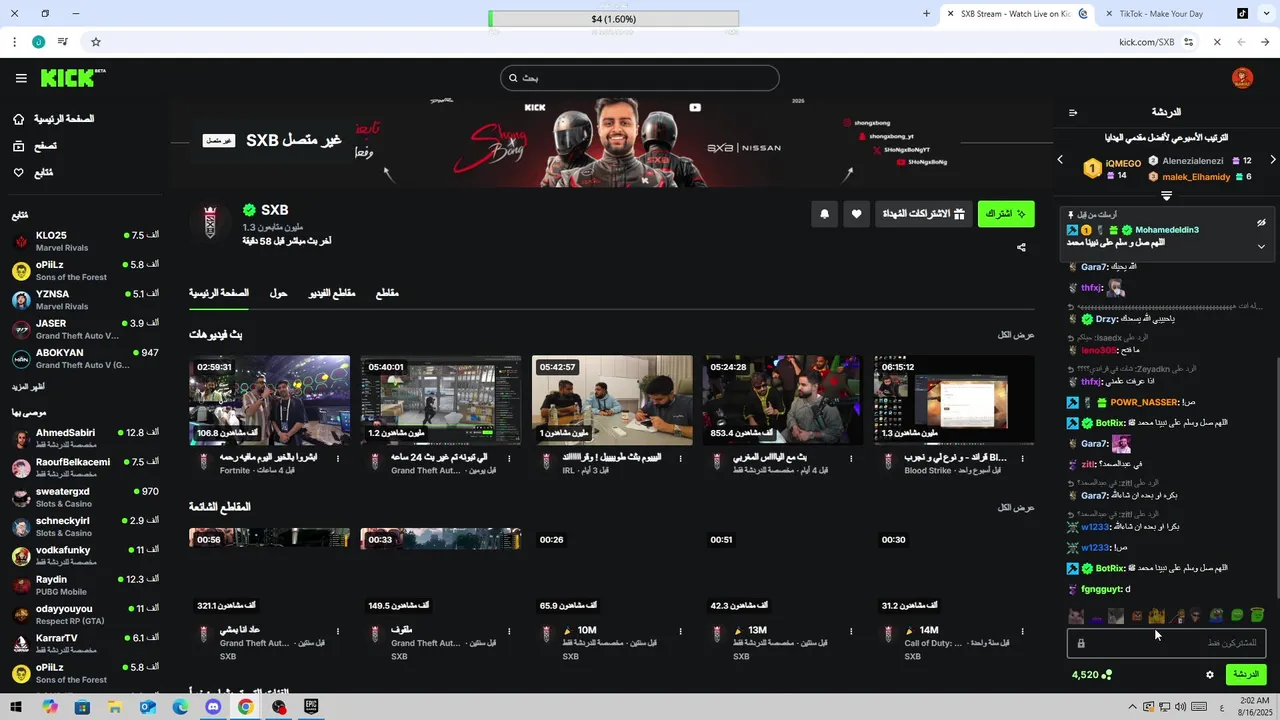Open the Fortnite stream video 02:59:31
The width and height of the screenshot is (1280, 720).
(269, 400)
